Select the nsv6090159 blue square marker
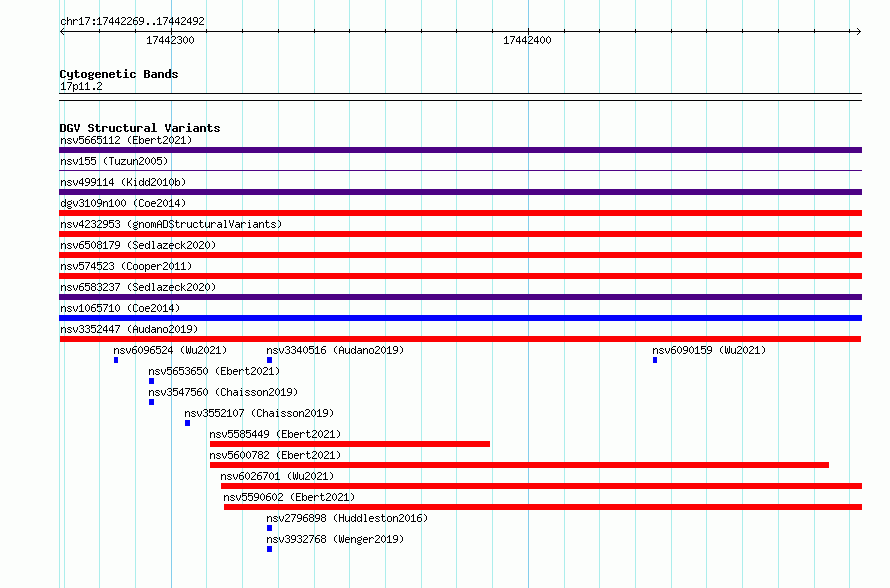The height and width of the screenshot is (588, 890). tap(655, 360)
